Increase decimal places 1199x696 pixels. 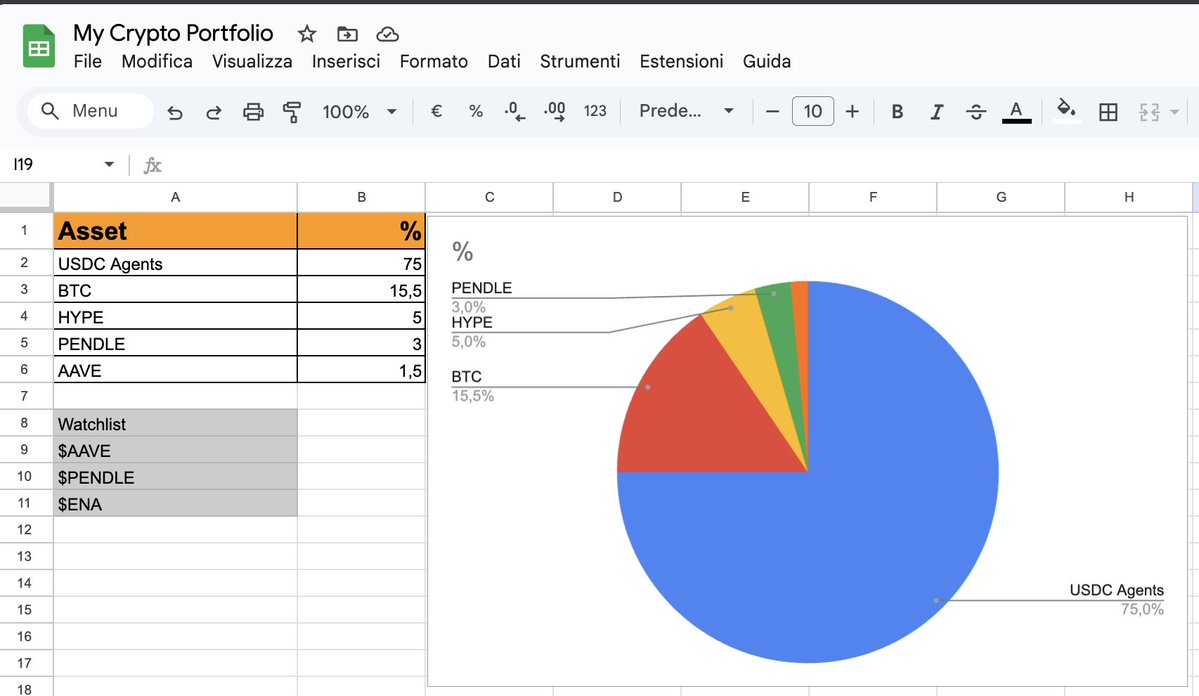[x=554, y=112]
